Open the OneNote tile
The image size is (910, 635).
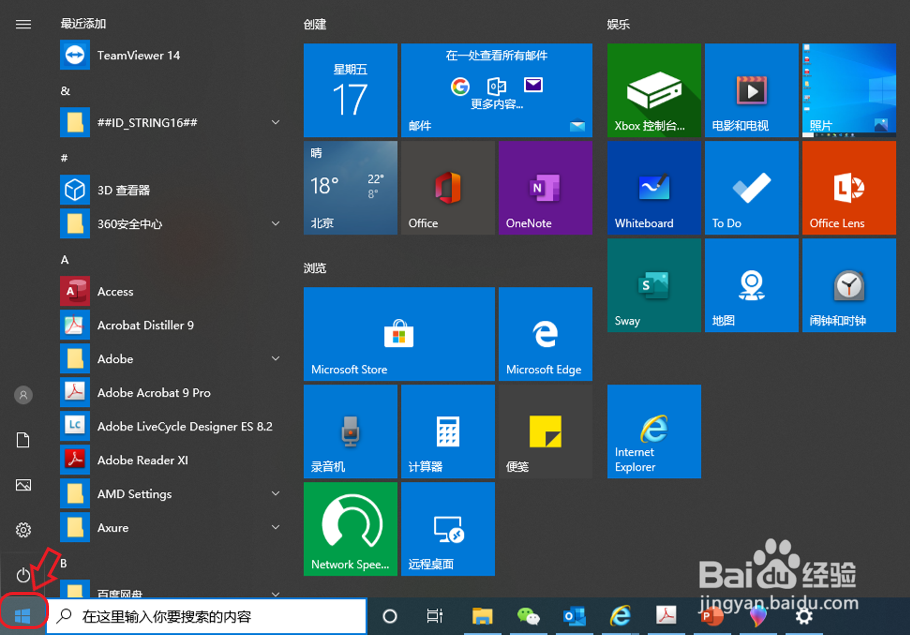click(545, 187)
